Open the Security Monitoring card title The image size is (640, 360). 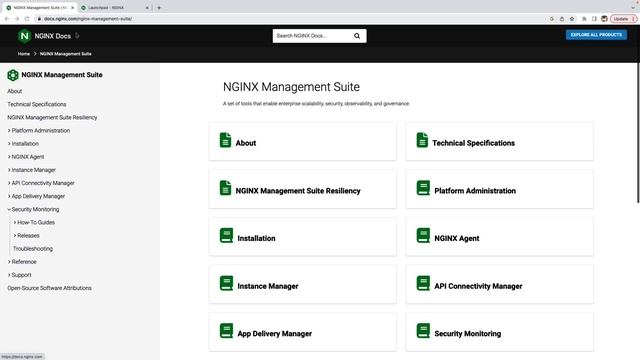(x=468, y=334)
